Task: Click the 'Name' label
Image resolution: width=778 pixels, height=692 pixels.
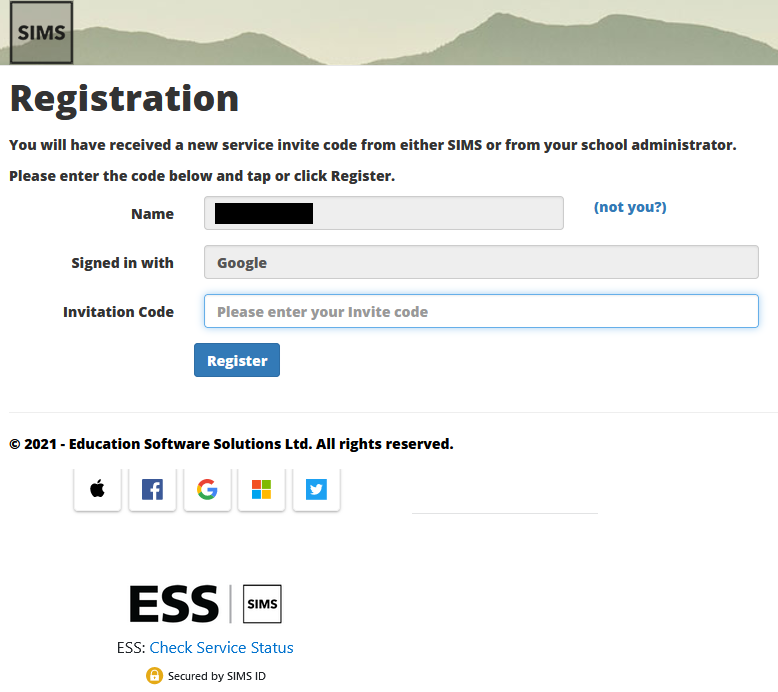Action: 152,214
